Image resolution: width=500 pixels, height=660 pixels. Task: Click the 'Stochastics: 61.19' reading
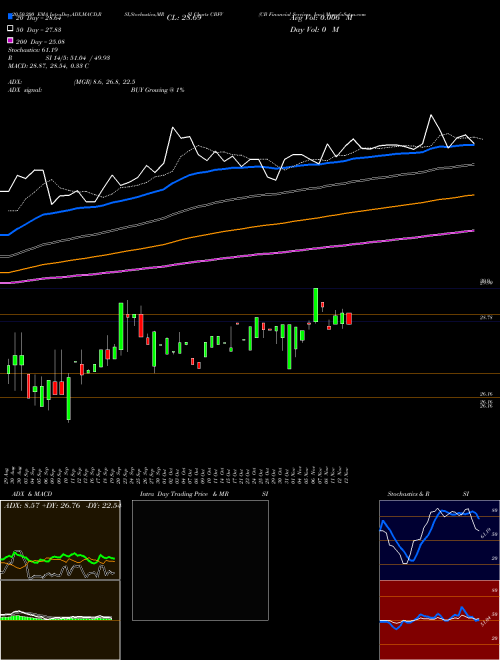click(33, 50)
